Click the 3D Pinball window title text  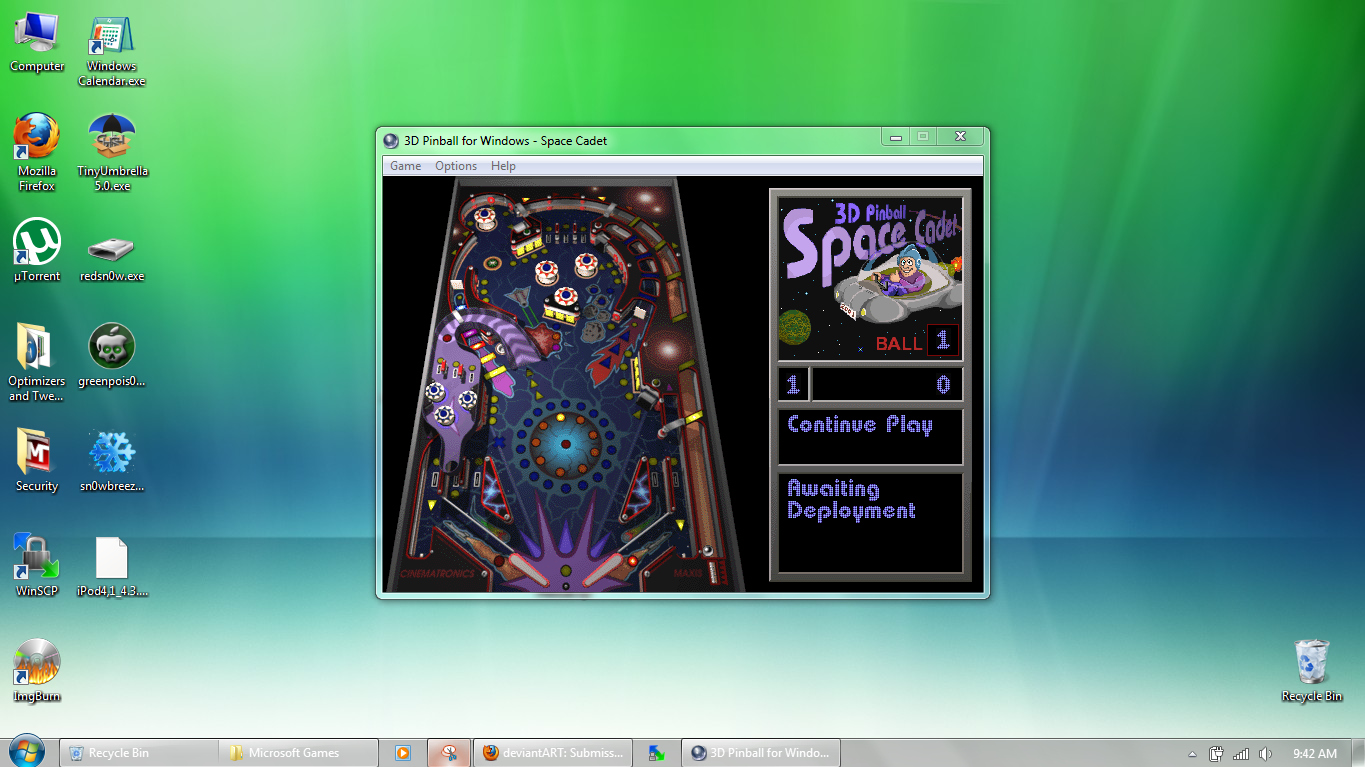pos(505,141)
